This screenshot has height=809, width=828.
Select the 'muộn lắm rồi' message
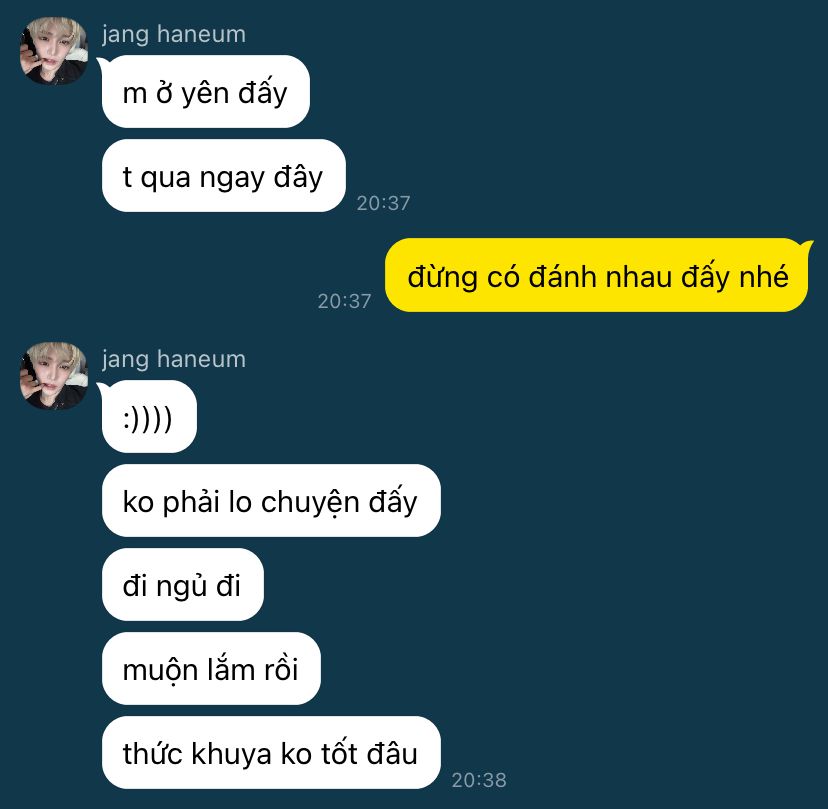coord(211,669)
